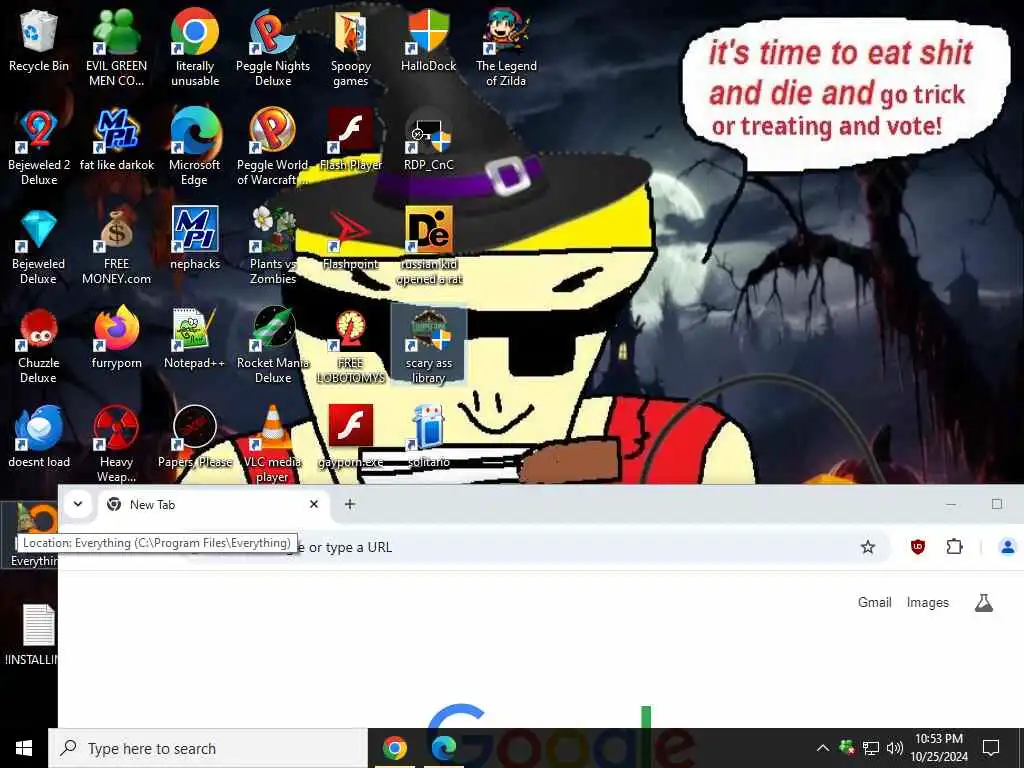Open the Spoopy games folder
Screen dimensions: 1024x768
pos(351,46)
